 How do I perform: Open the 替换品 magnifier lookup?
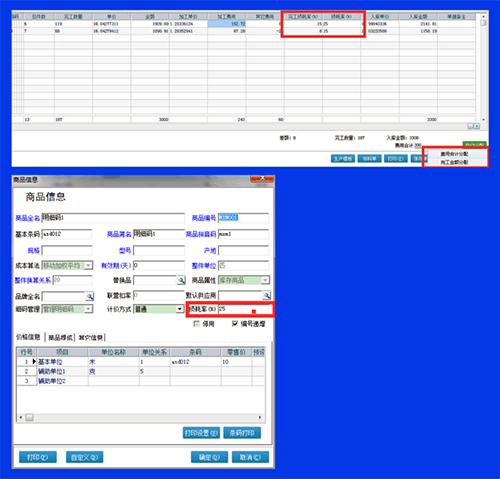point(181,280)
